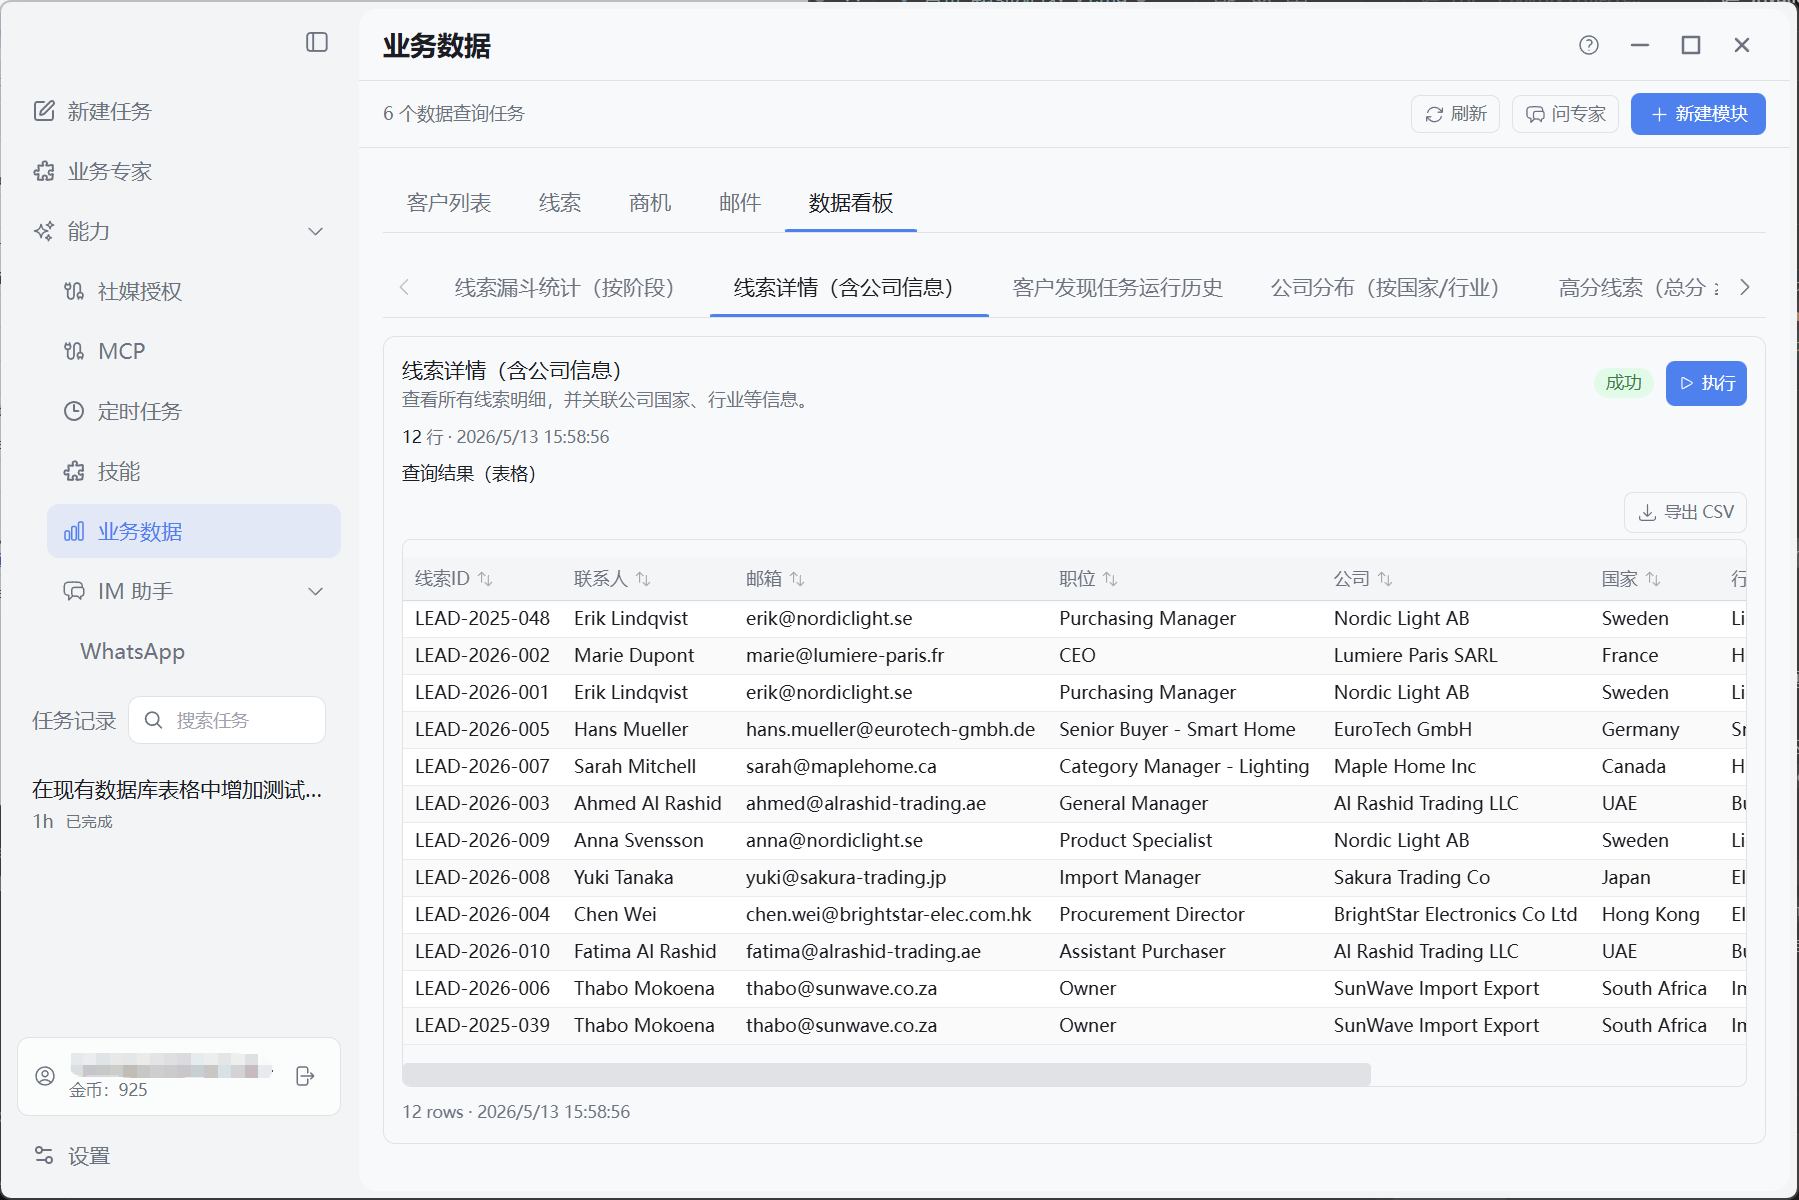Expand the IM 助手 chevron
The width and height of the screenshot is (1799, 1200).
click(316, 591)
